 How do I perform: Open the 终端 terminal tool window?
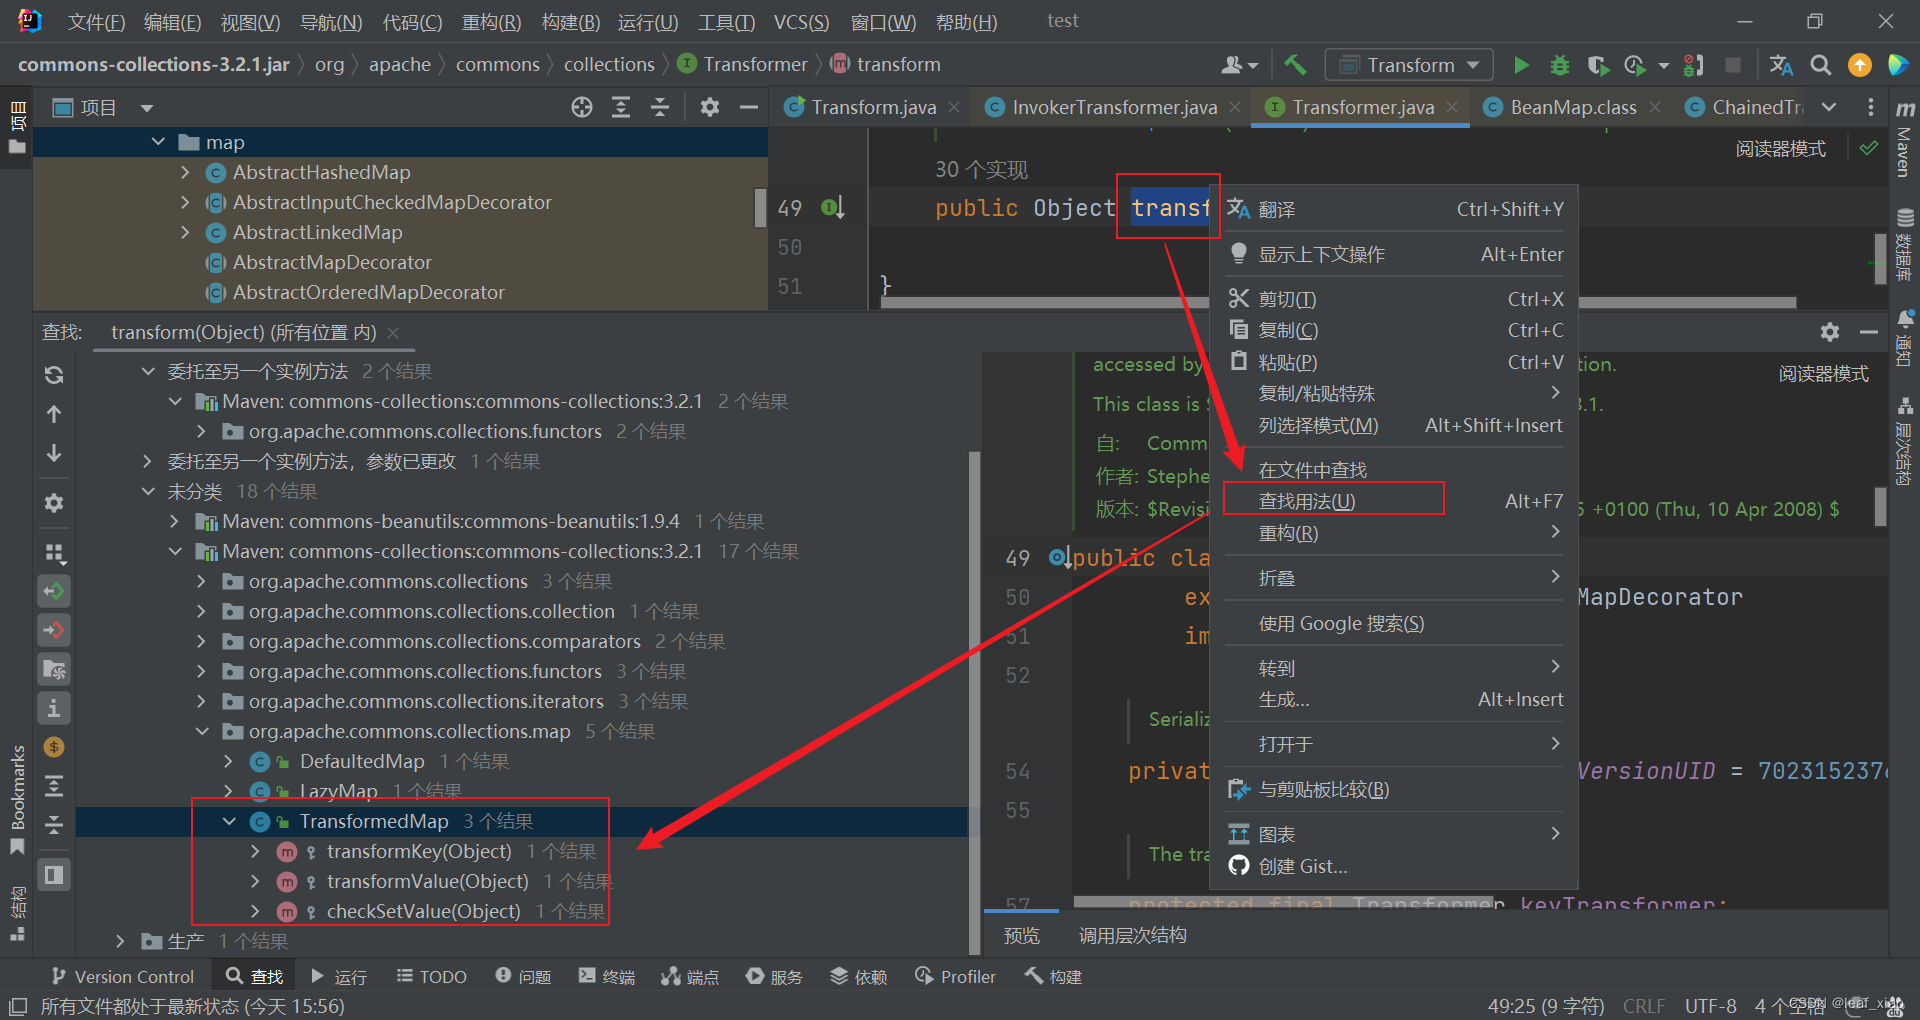607,977
